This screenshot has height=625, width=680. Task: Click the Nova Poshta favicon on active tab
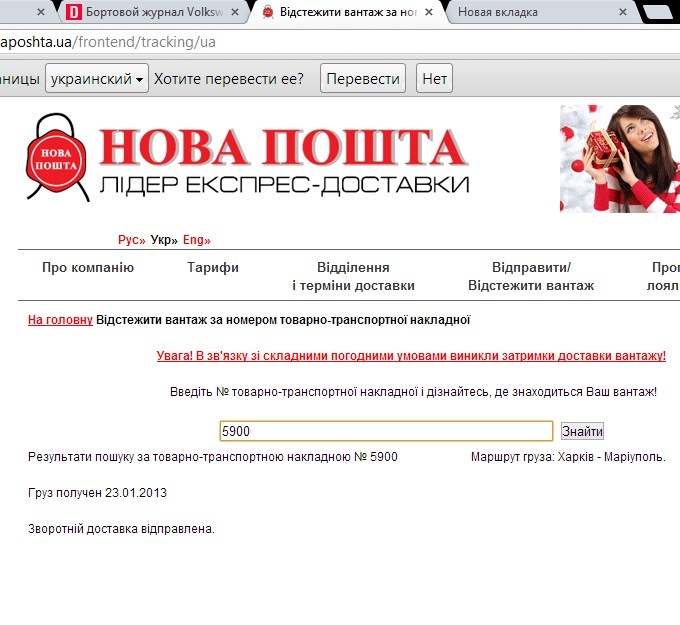pyautogui.click(x=268, y=12)
